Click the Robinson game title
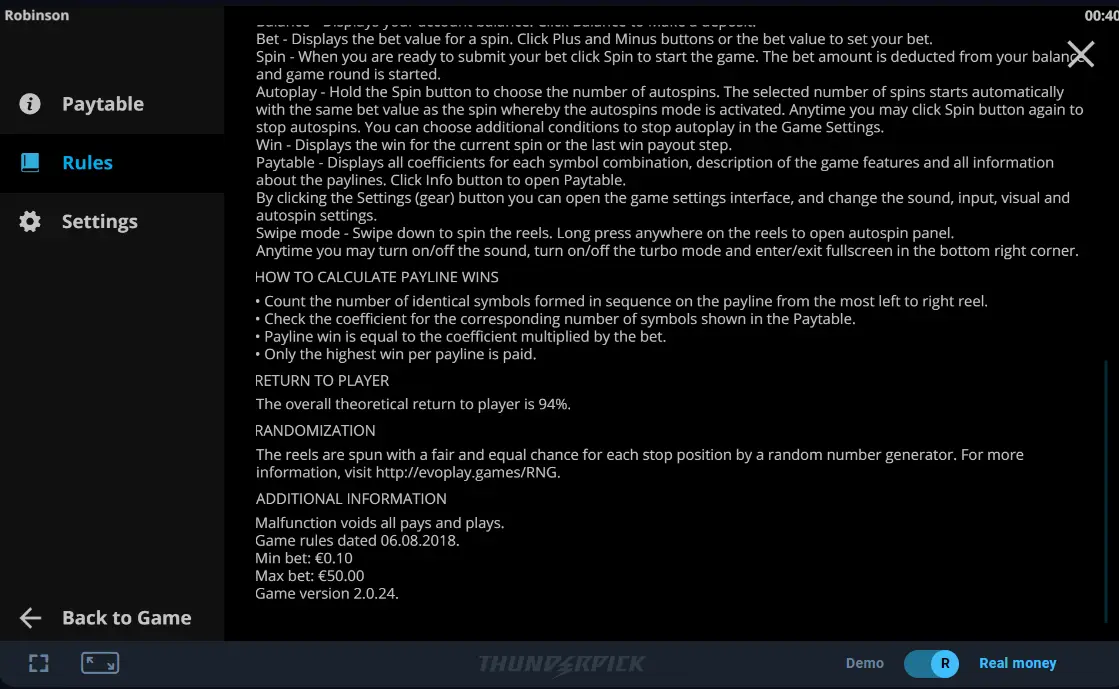Screen dimensions: 1119x689 [36, 15]
